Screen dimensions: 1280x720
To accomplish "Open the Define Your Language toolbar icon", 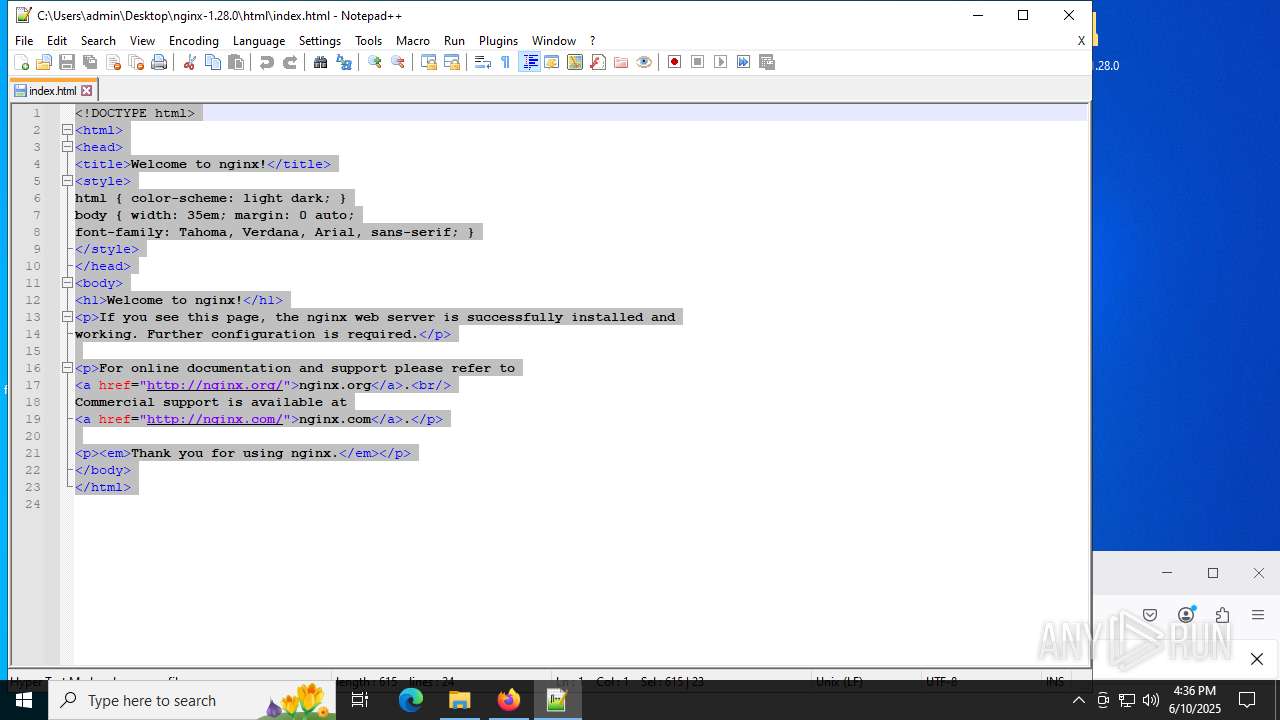I will pyautogui.click(x=551, y=62).
